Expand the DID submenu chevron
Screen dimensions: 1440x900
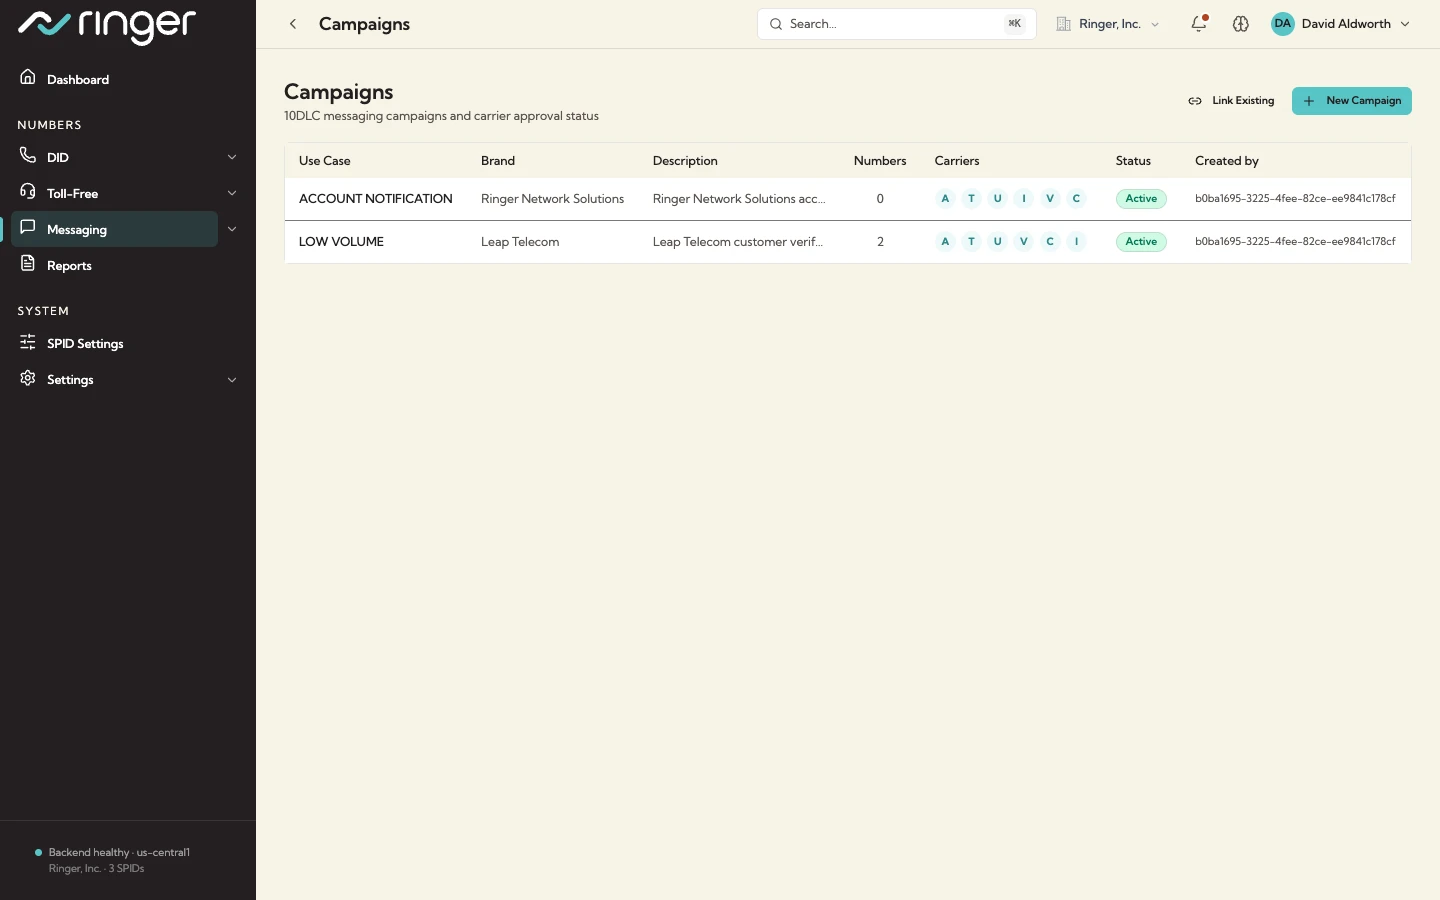pos(232,157)
